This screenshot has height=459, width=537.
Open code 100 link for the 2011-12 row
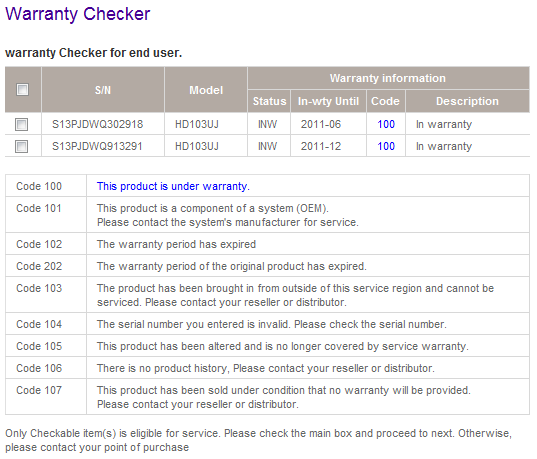pyautogui.click(x=386, y=146)
